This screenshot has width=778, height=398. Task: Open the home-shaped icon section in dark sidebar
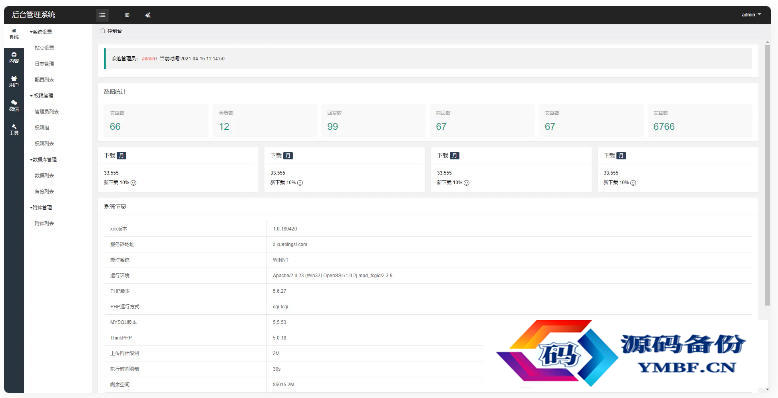[x=14, y=57]
